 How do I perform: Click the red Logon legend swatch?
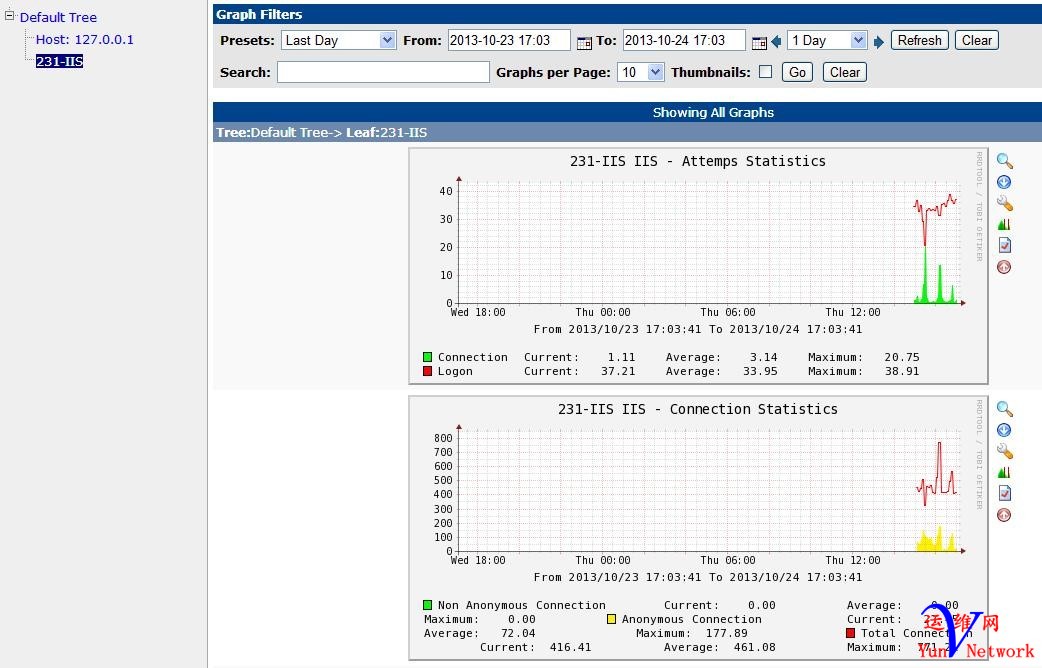(427, 371)
